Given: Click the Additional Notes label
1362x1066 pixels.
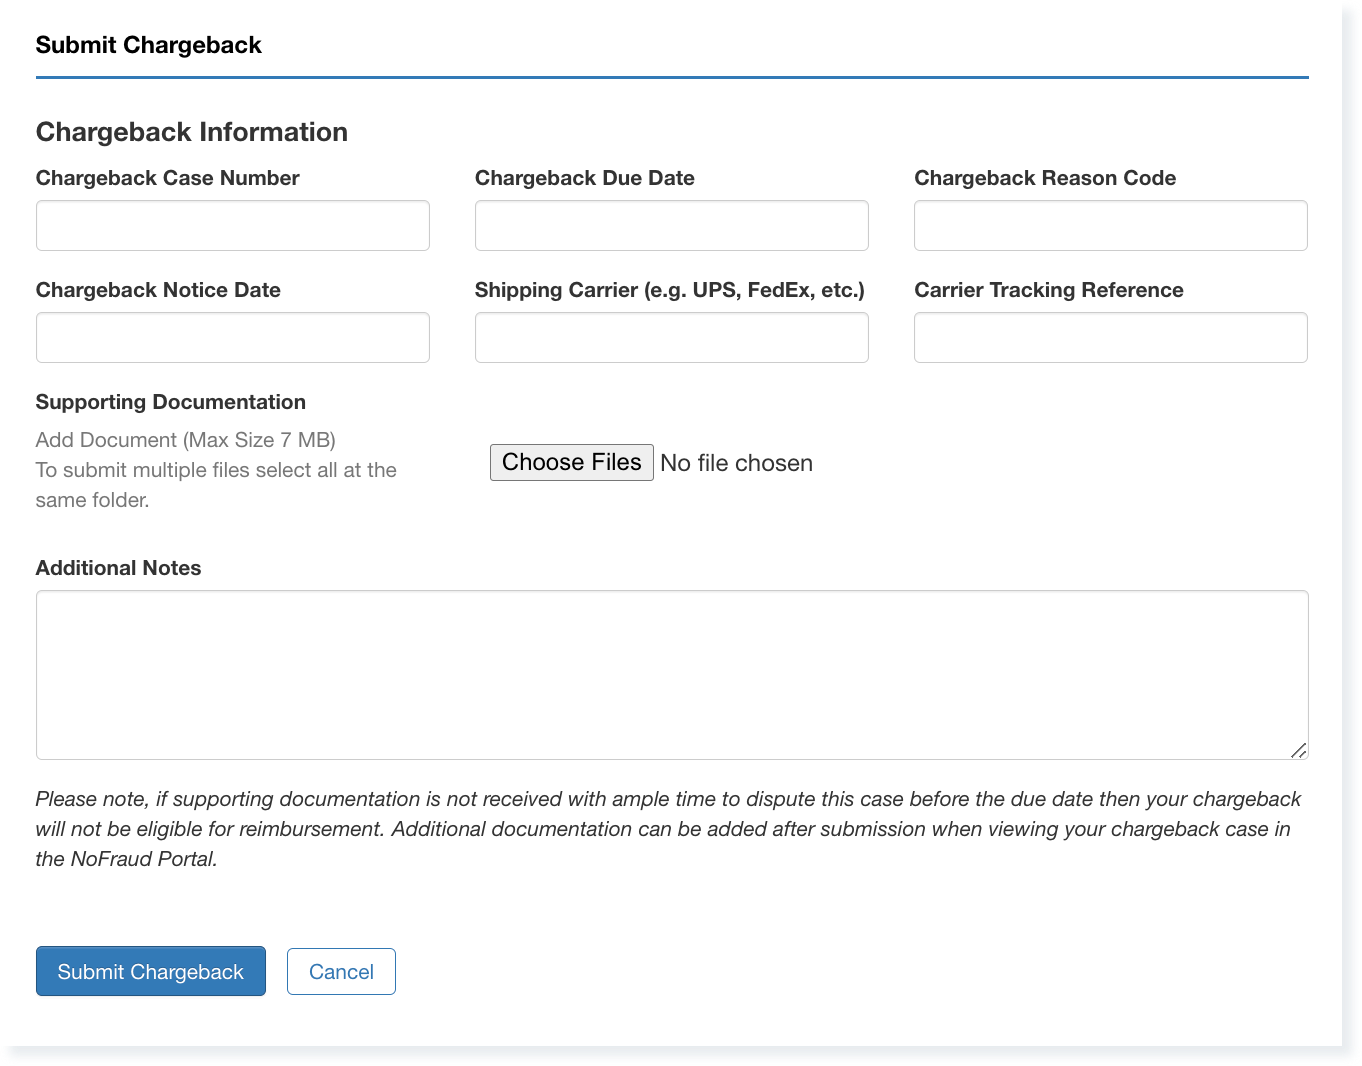Looking at the screenshot, I should (x=118, y=568).
